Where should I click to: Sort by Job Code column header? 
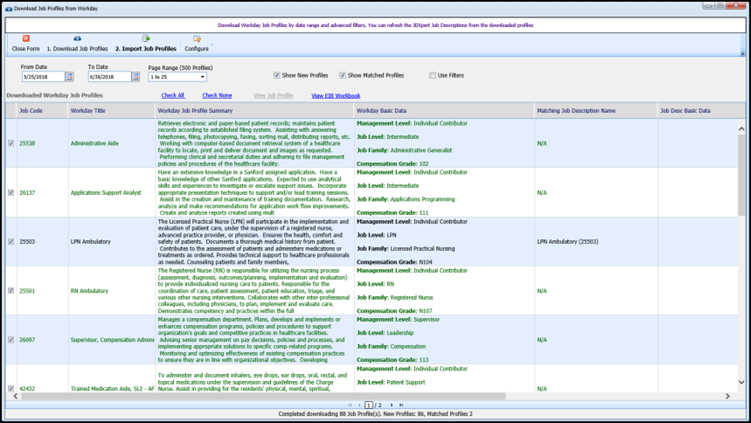click(42, 111)
